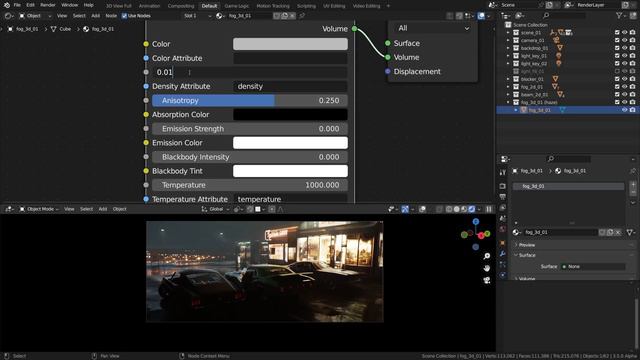
Task: Click fake user shield in properties material field
Action: click(602, 232)
